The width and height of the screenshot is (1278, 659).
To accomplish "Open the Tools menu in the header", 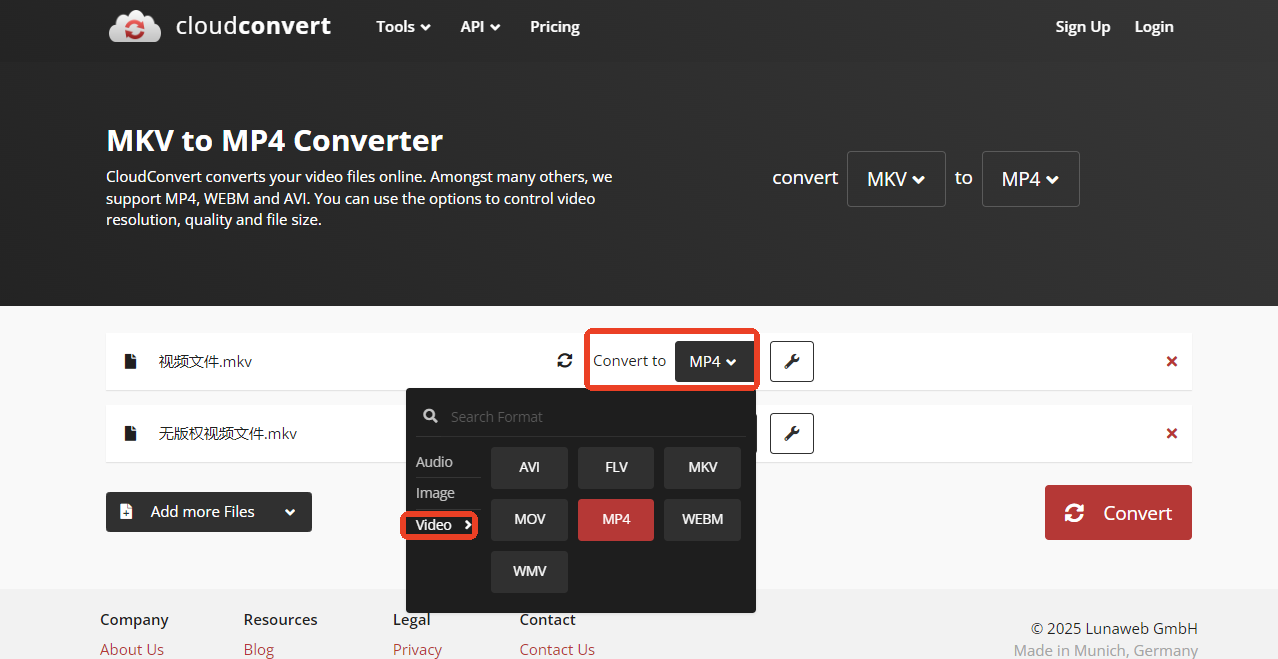I will [403, 27].
